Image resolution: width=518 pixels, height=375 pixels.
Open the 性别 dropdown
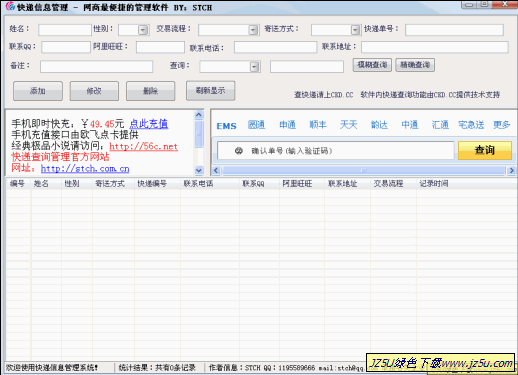pyautogui.click(x=143, y=30)
